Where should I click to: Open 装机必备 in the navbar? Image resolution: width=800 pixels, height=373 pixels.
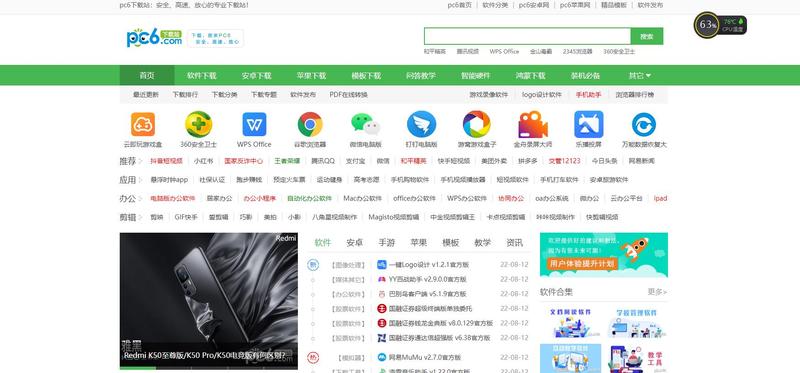coord(585,76)
